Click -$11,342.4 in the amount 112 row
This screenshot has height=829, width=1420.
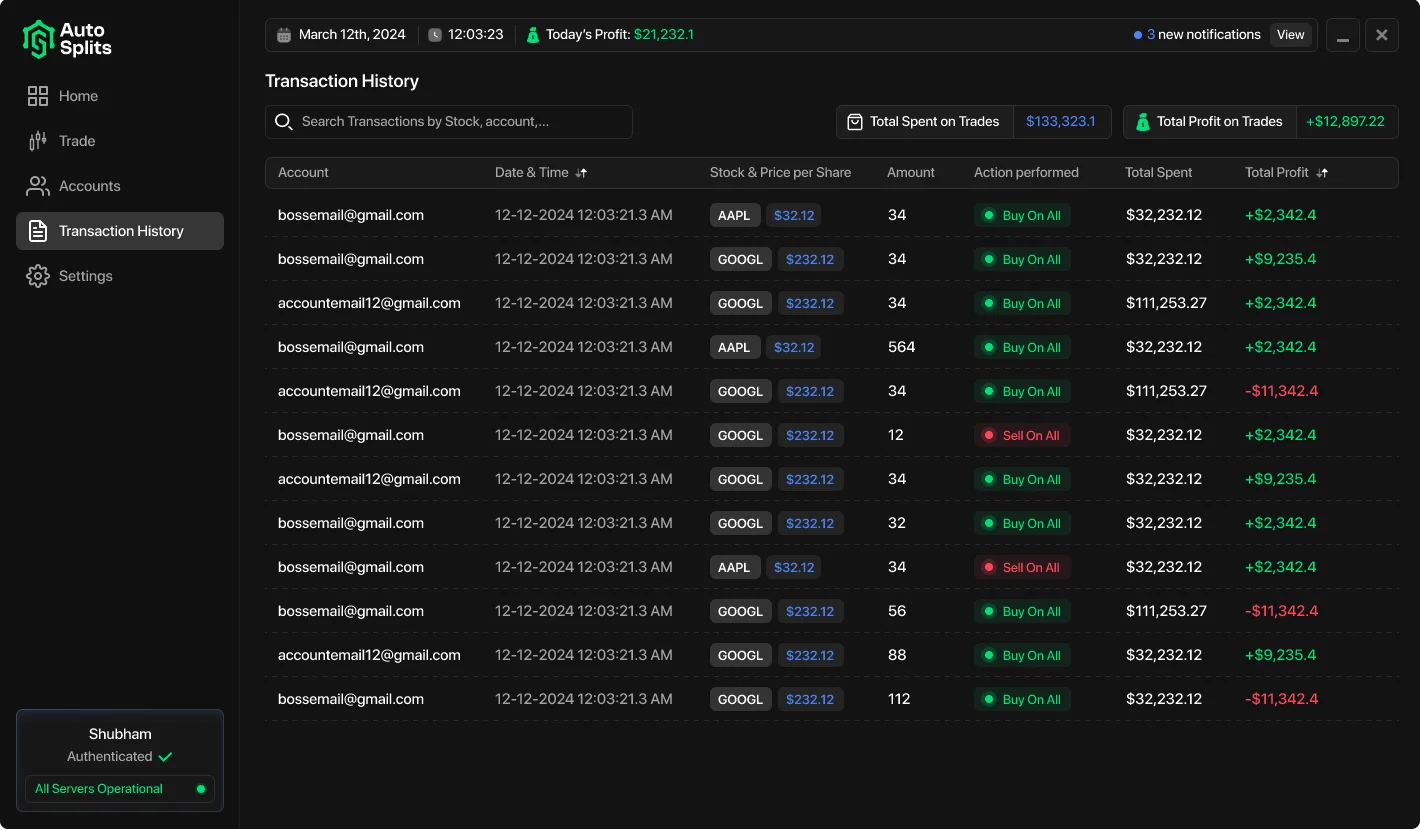(x=1281, y=699)
